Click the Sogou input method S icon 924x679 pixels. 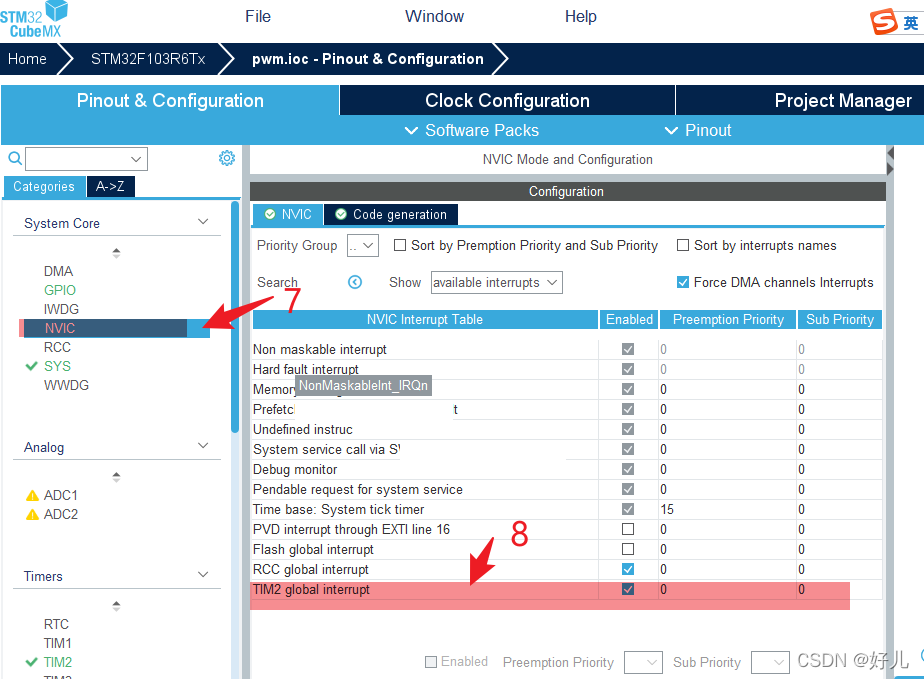point(884,22)
